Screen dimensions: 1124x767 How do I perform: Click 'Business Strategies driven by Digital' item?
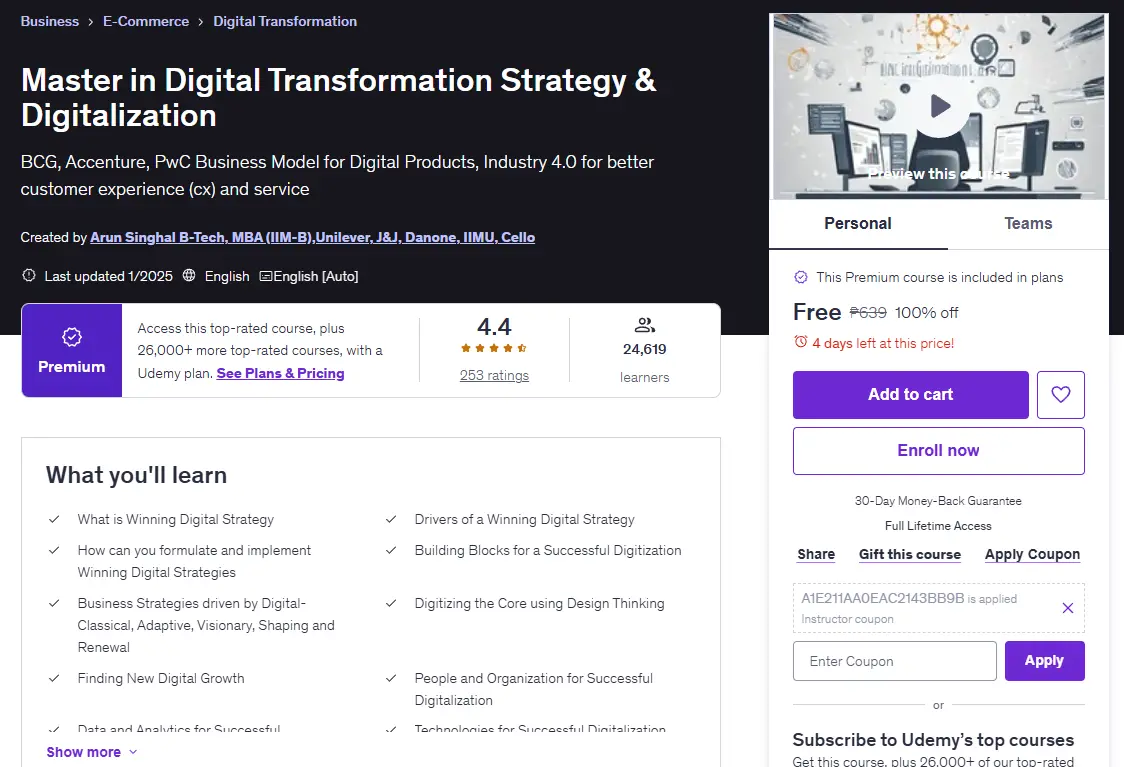206,625
